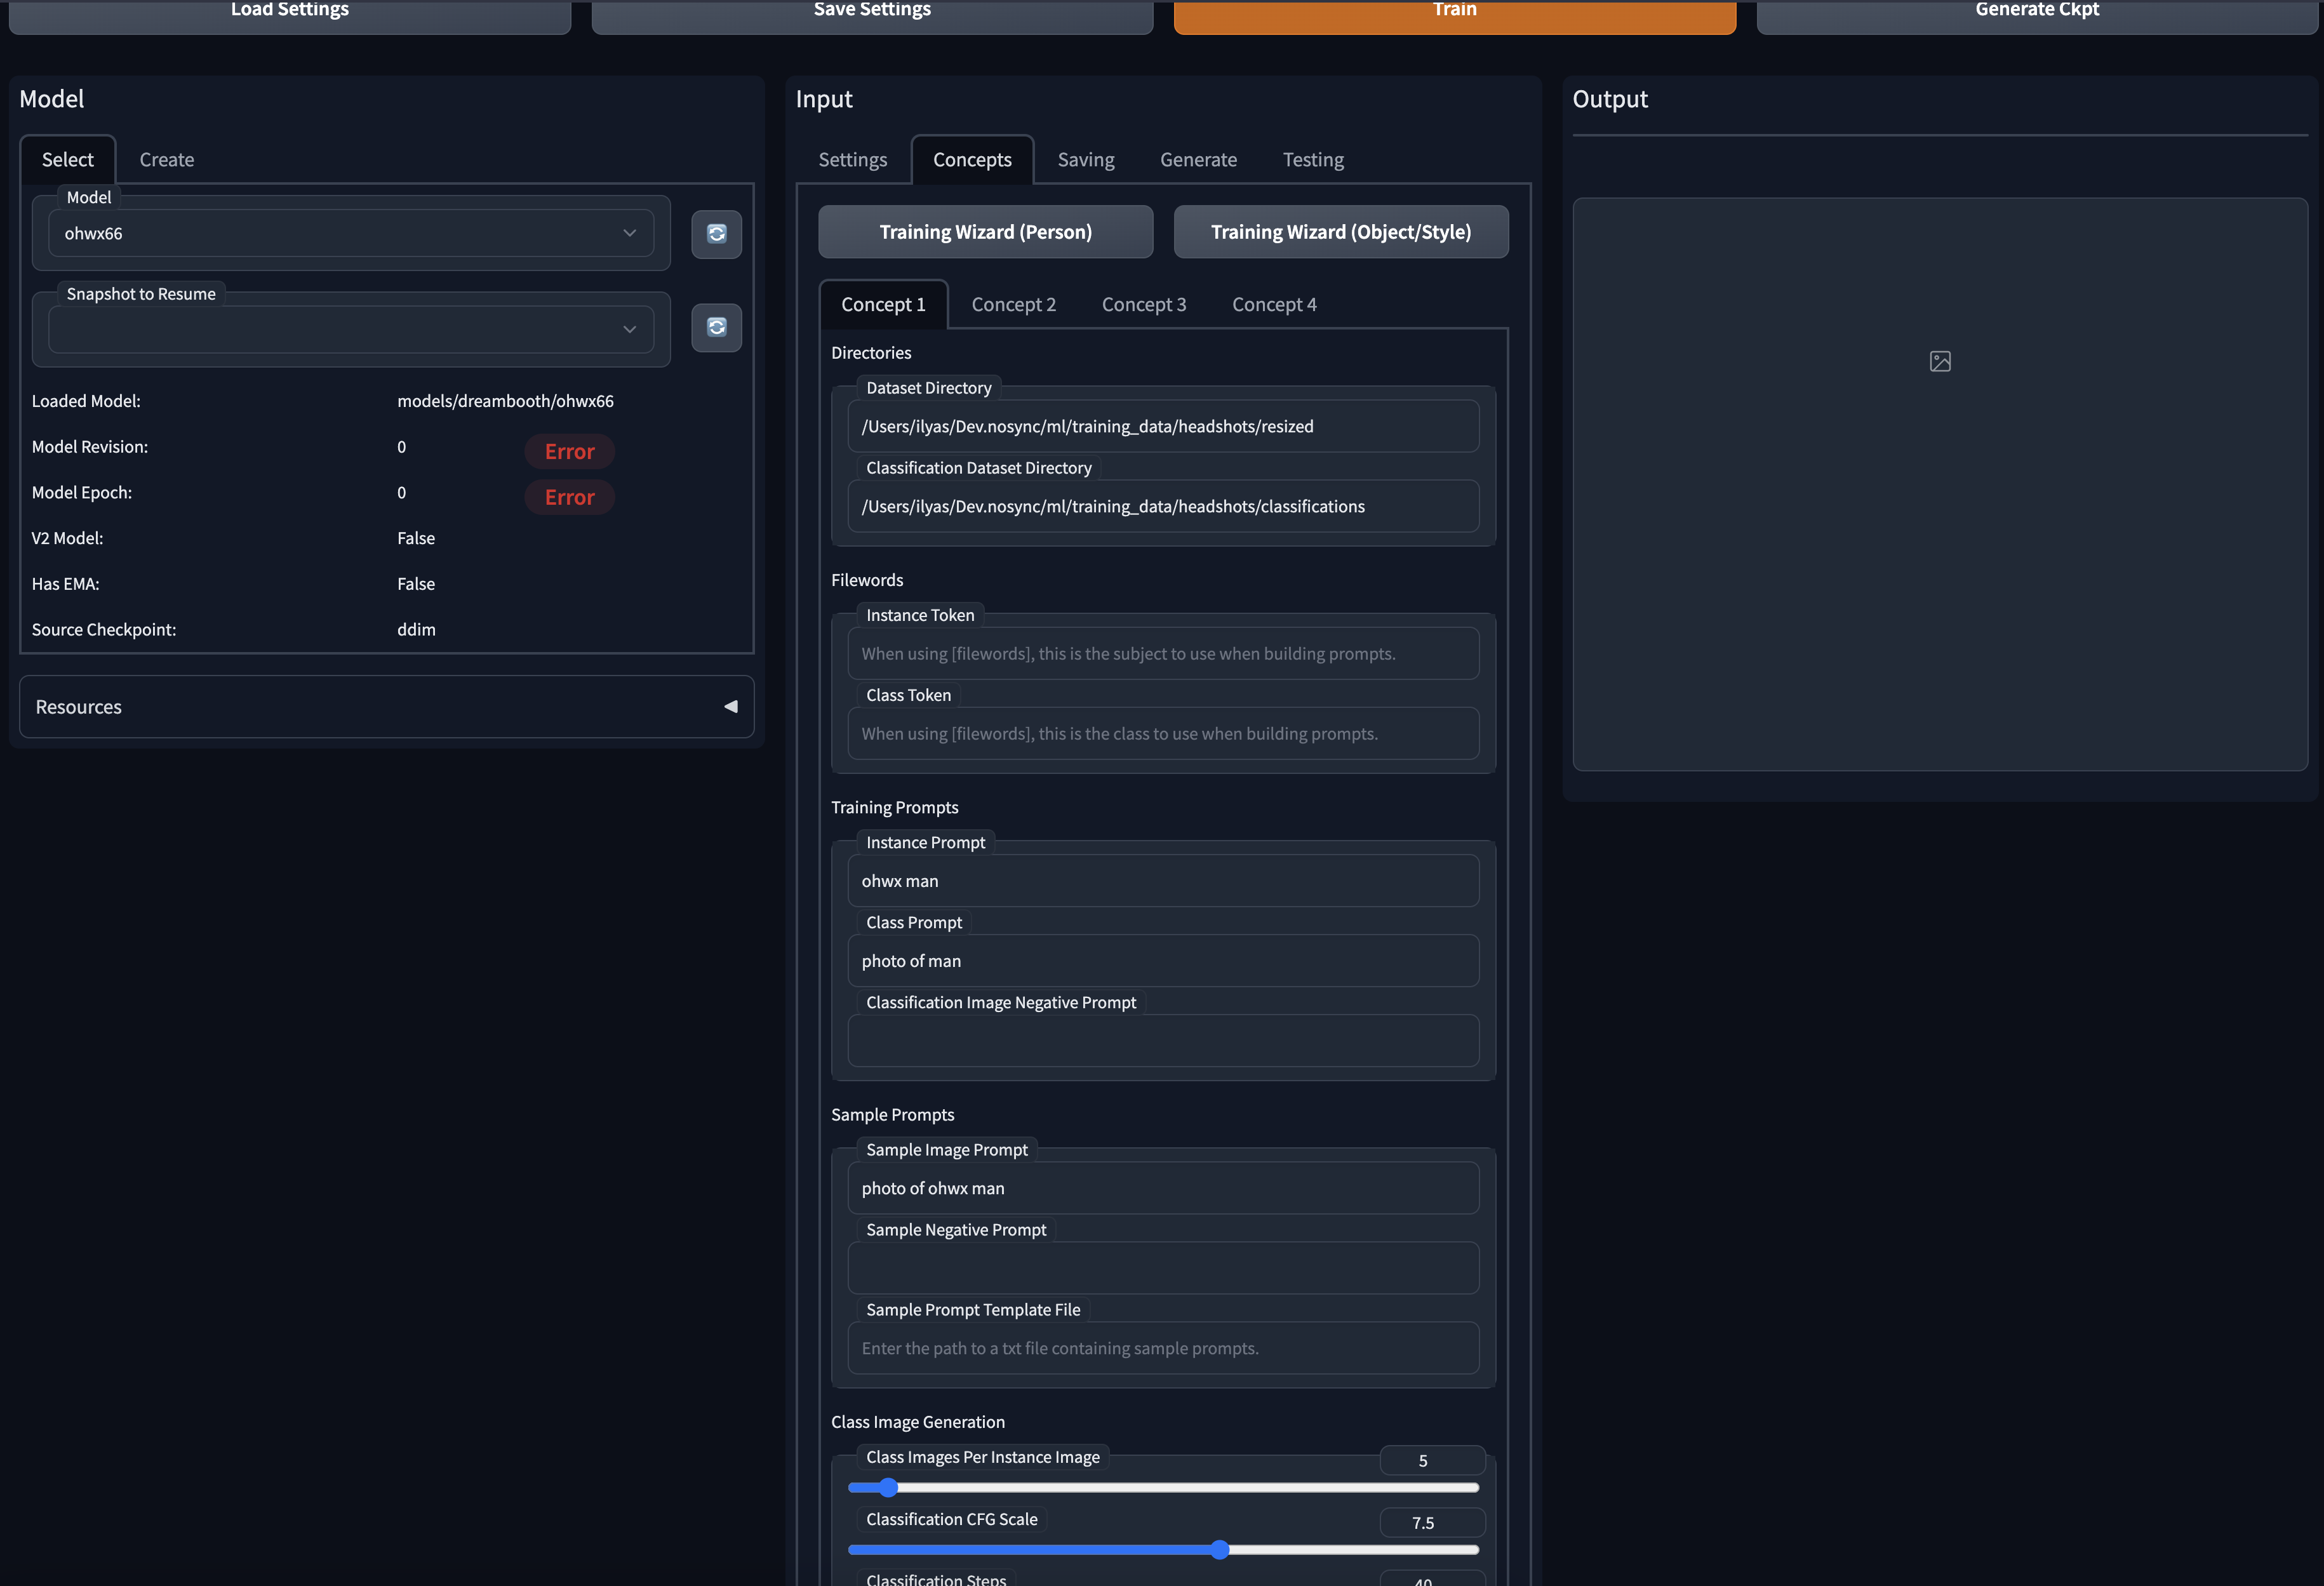The width and height of the screenshot is (2324, 1586).
Task: Open the Saving tab
Action: click(x=1086, y=160)
